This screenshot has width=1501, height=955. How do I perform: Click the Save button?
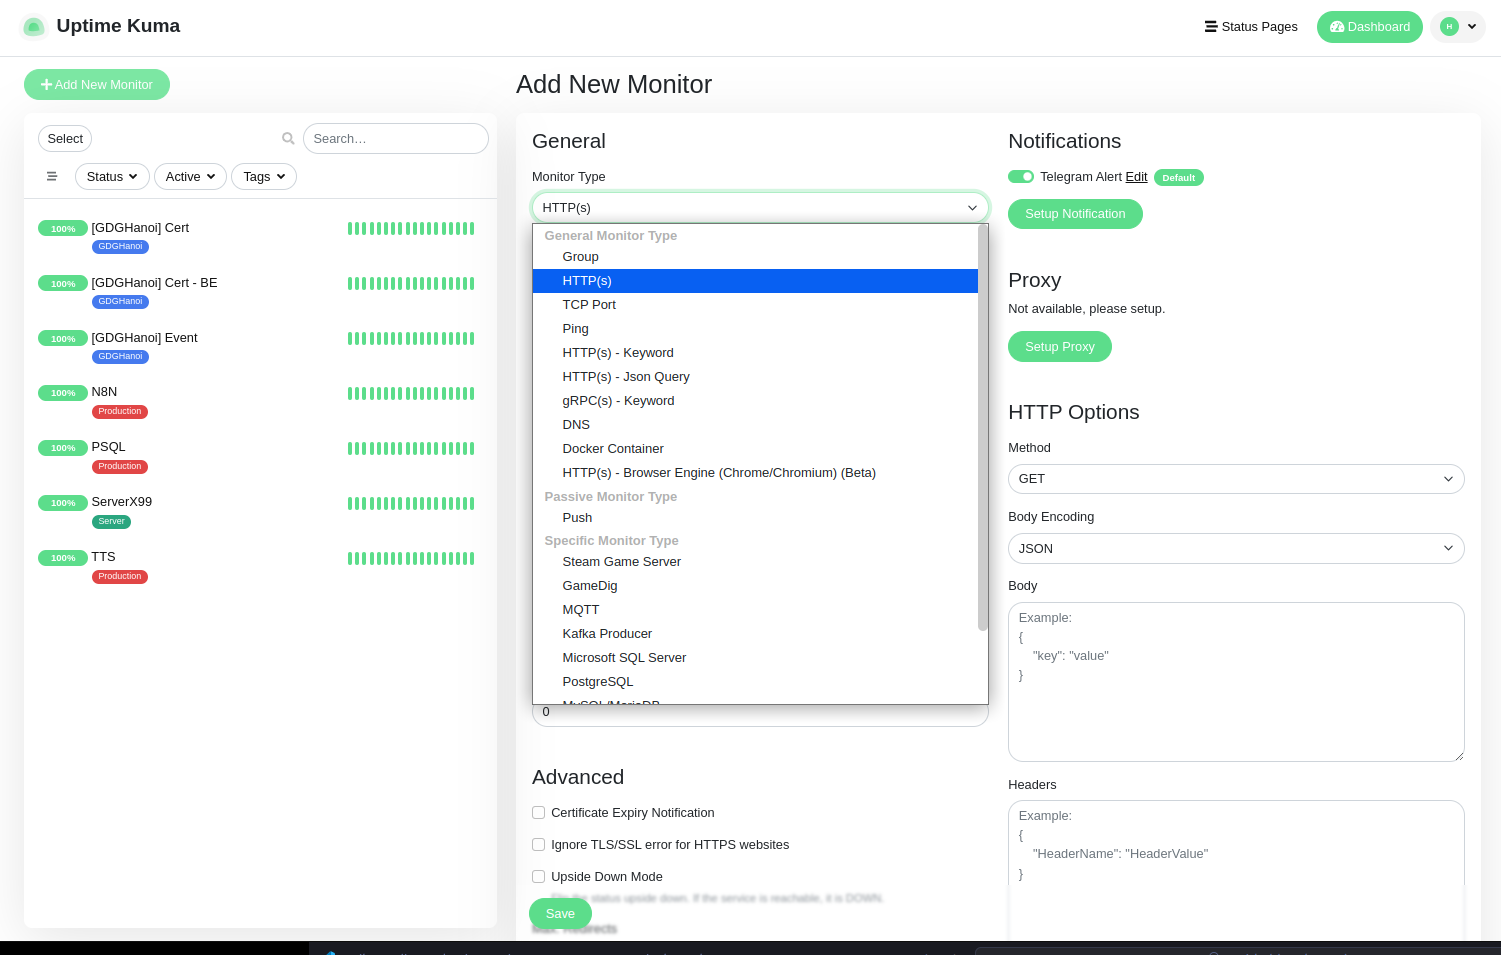tap(560, 914)
